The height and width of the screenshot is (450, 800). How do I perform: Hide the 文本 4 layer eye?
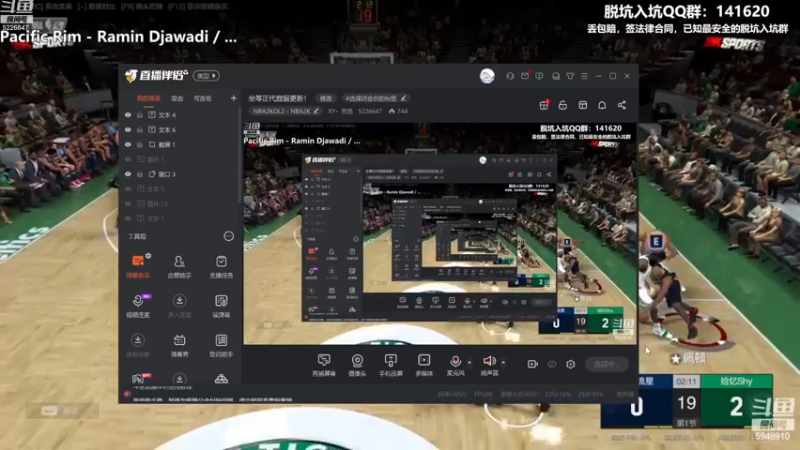(128, 115)
